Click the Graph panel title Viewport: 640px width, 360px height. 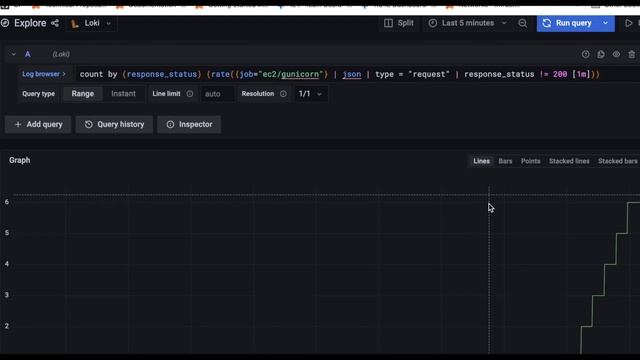coord(20,160)
